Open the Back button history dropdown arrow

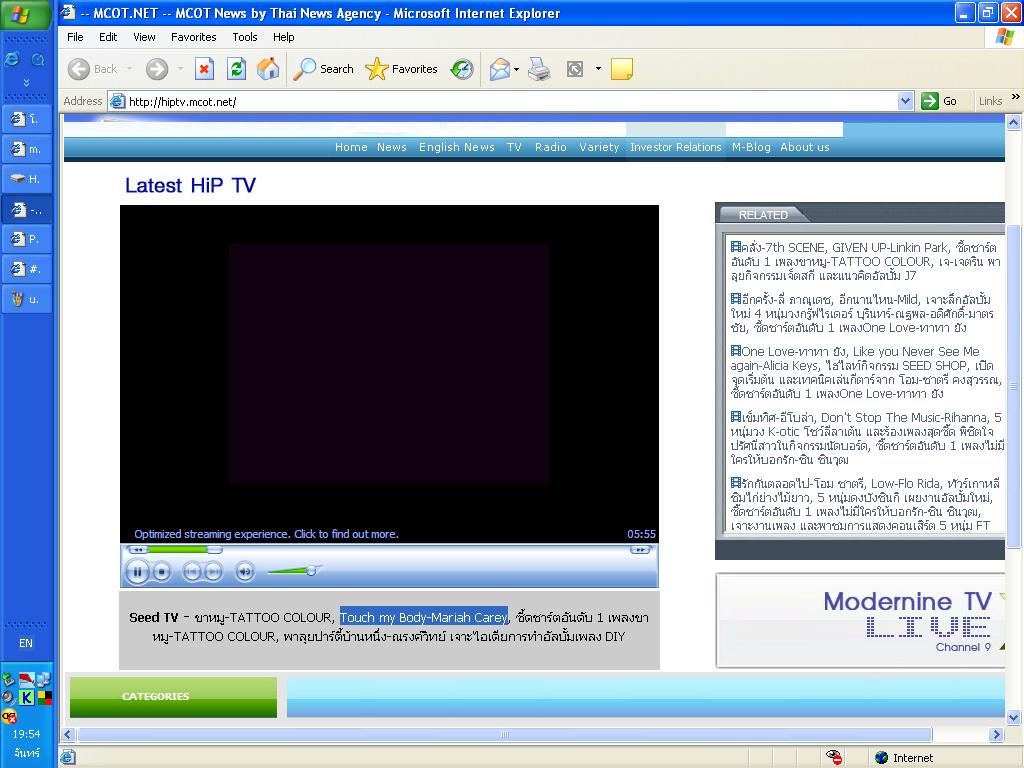point(129,69)
